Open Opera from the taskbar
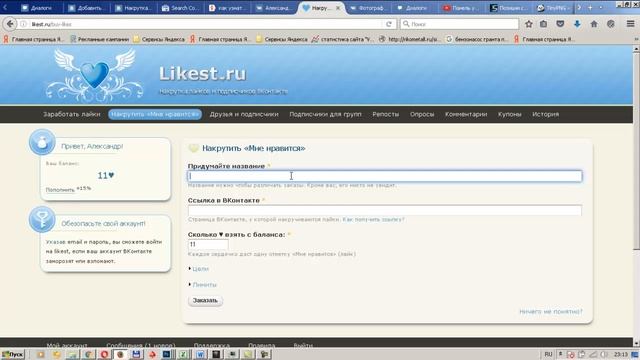 104,354
